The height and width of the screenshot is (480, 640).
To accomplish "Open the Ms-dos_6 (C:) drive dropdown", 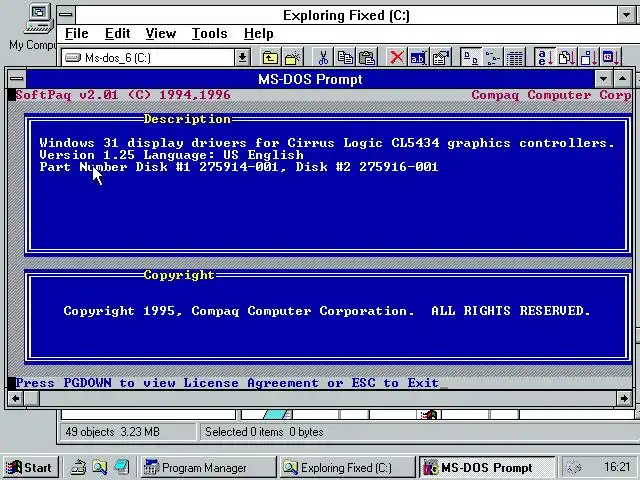I will click(242, 58).
